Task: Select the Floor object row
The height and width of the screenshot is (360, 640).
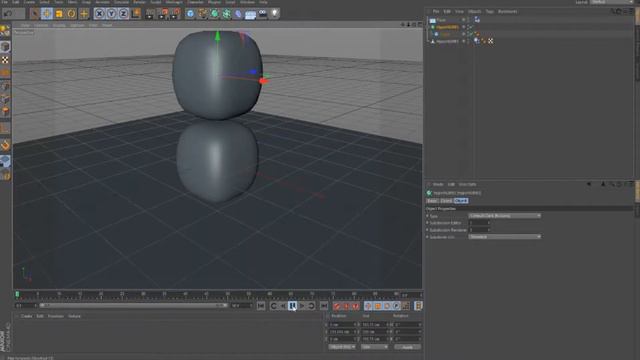Action: (441, 20)
